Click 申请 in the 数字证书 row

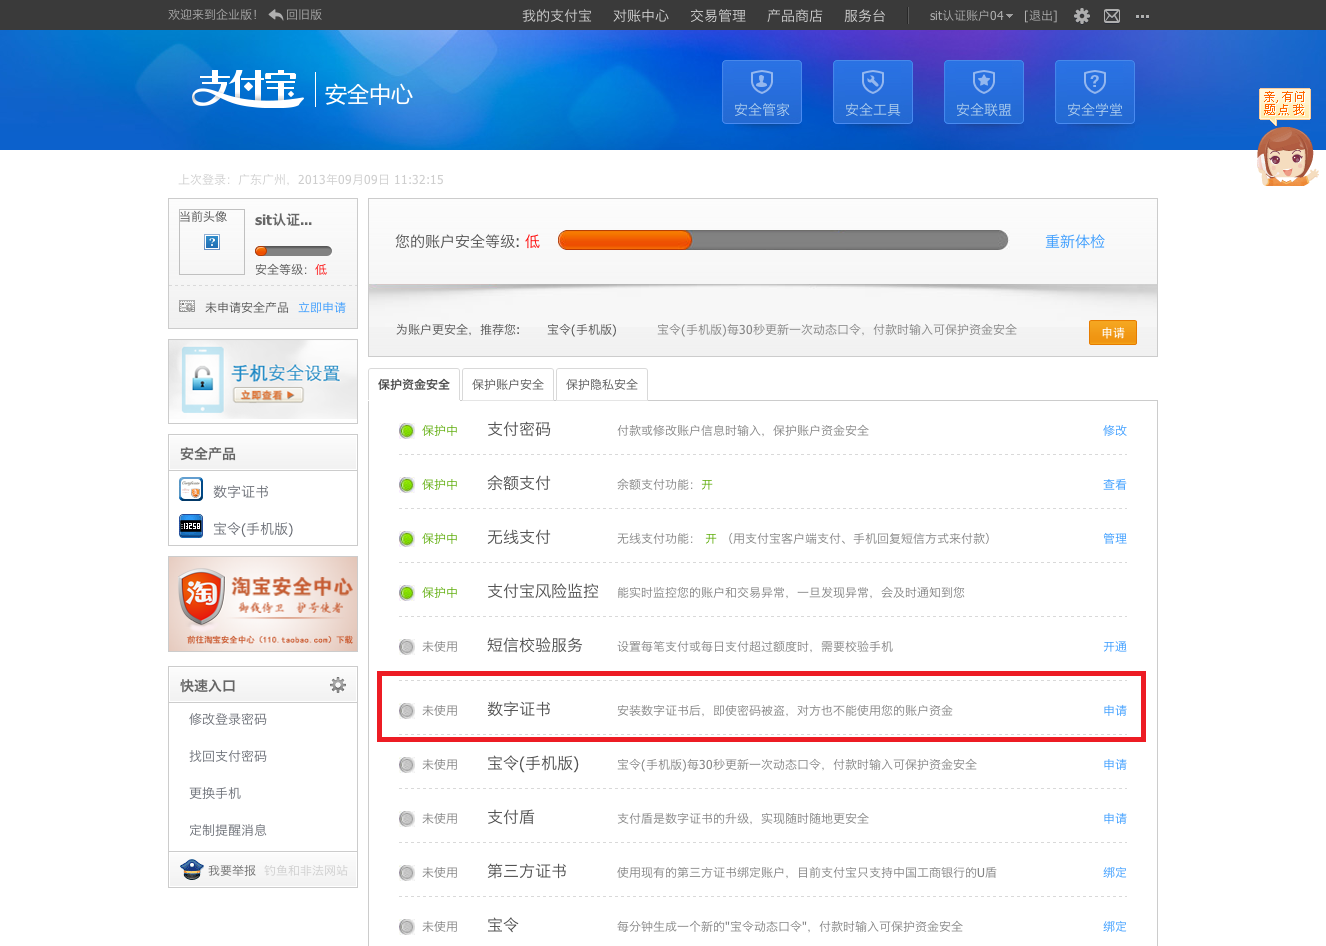click(x=1115, y=711)
